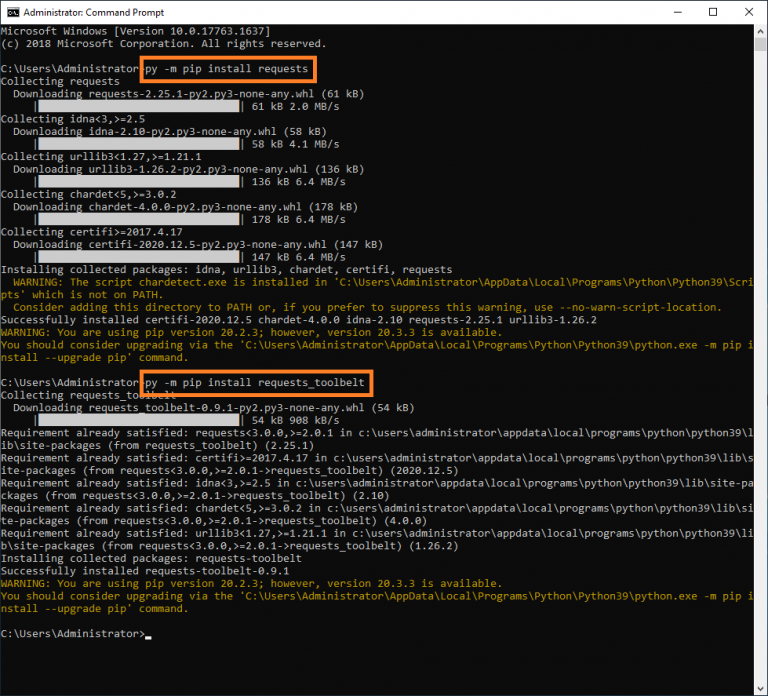Click 'Requirement already satisfied: idna<3' line
Screen dimensions: 768x696
click(377, 489)
